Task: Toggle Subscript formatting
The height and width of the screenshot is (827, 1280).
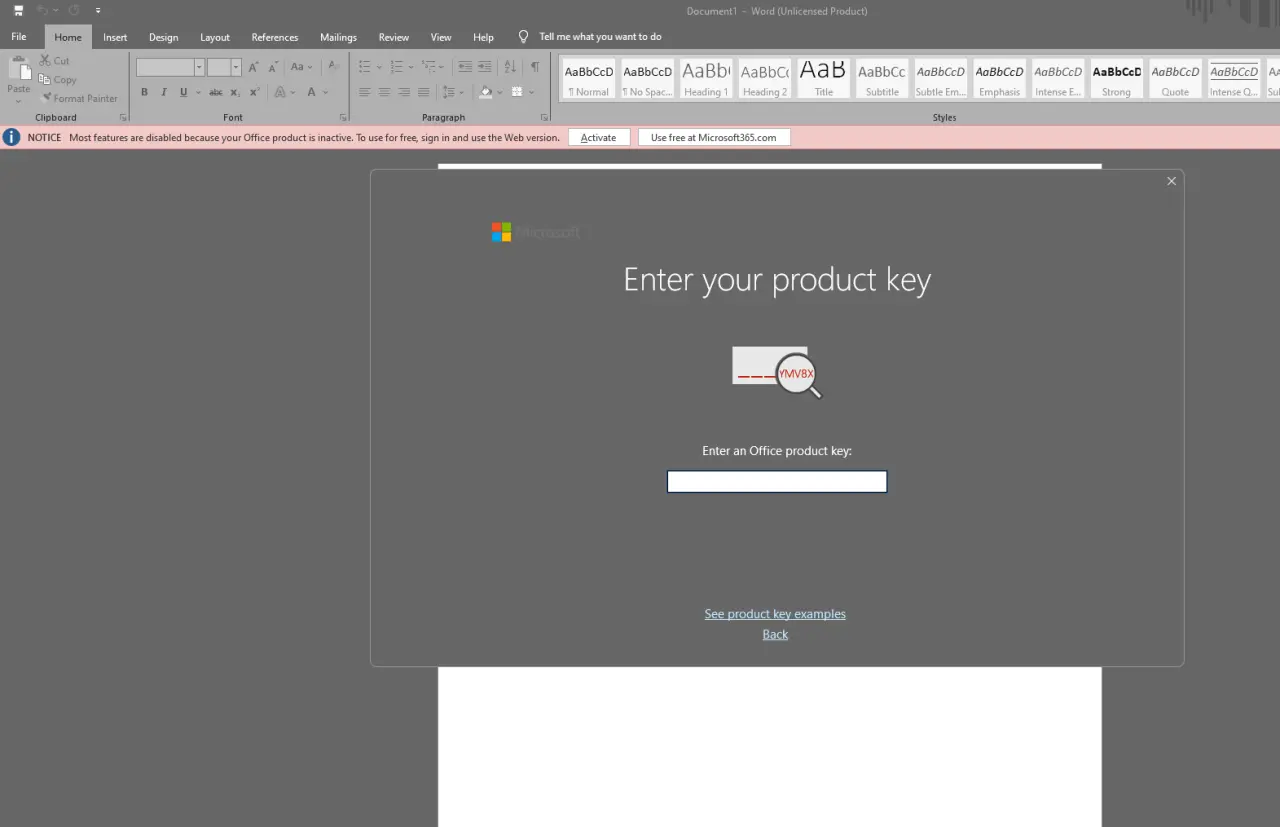Action: [x=235, y=92]
